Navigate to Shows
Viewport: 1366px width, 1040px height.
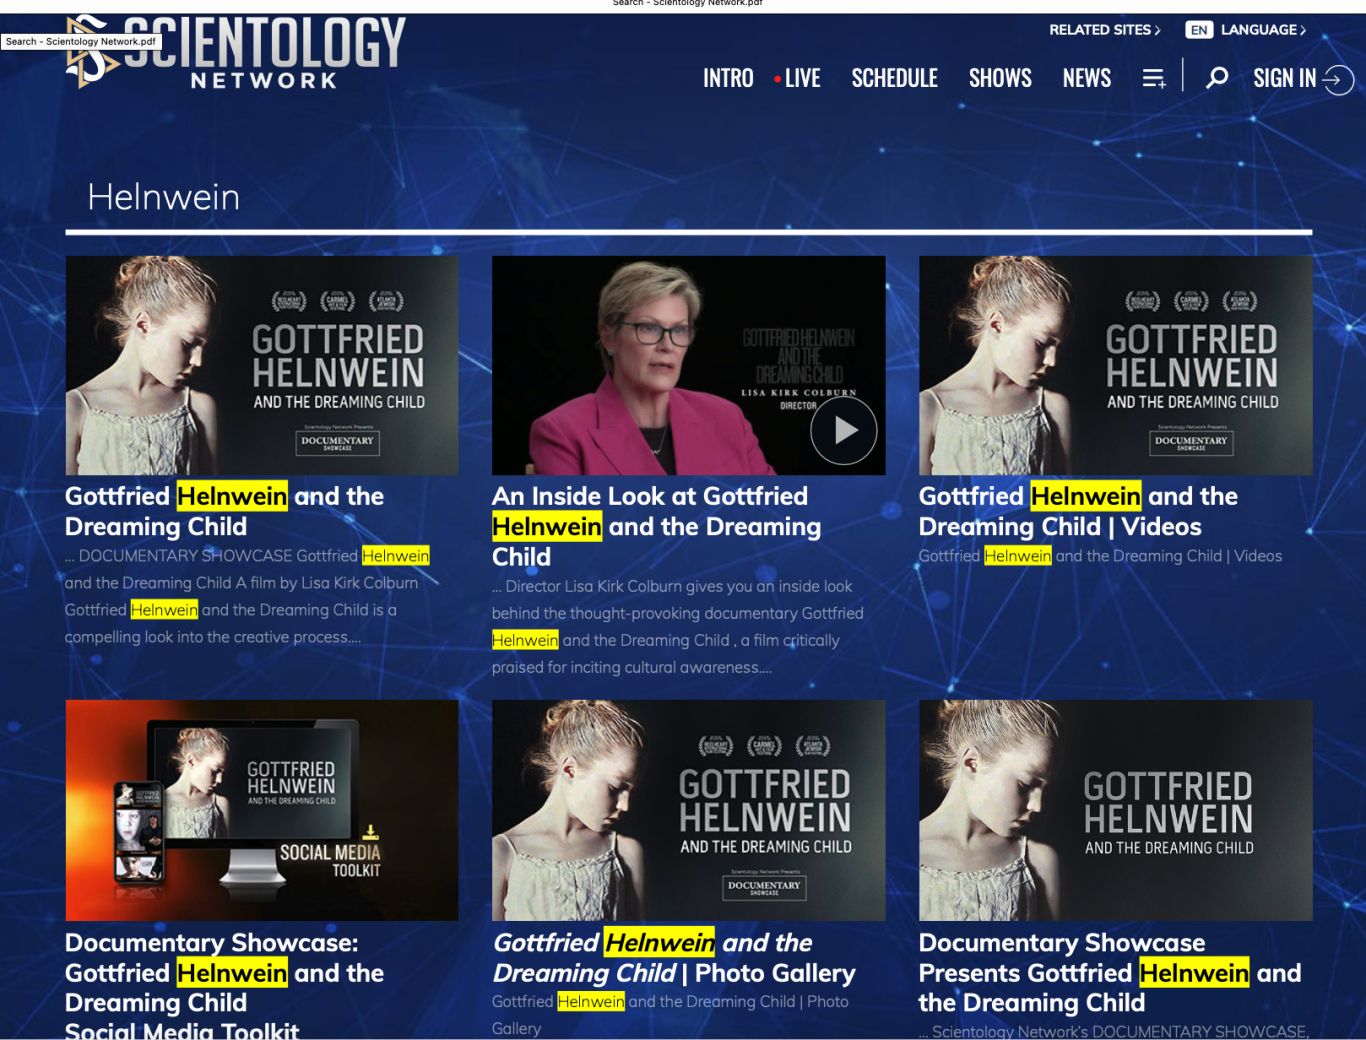tap(1000, 78)
